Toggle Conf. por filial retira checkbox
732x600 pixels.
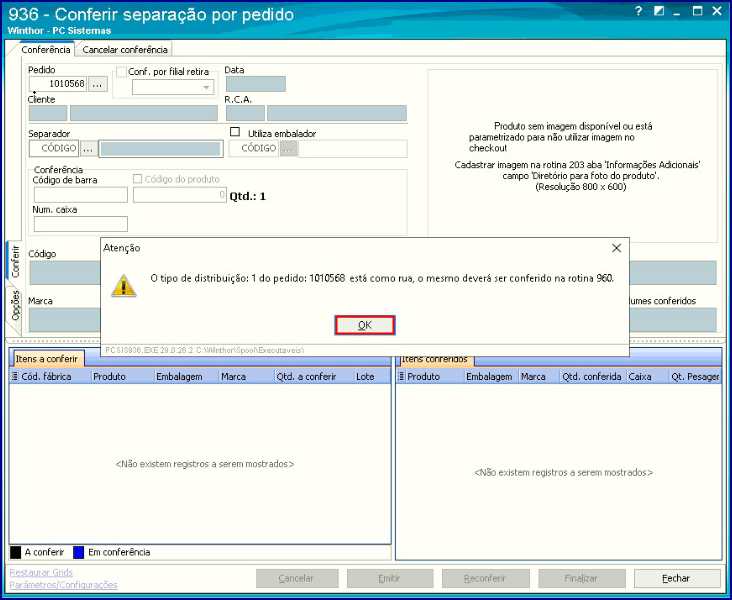121,72
